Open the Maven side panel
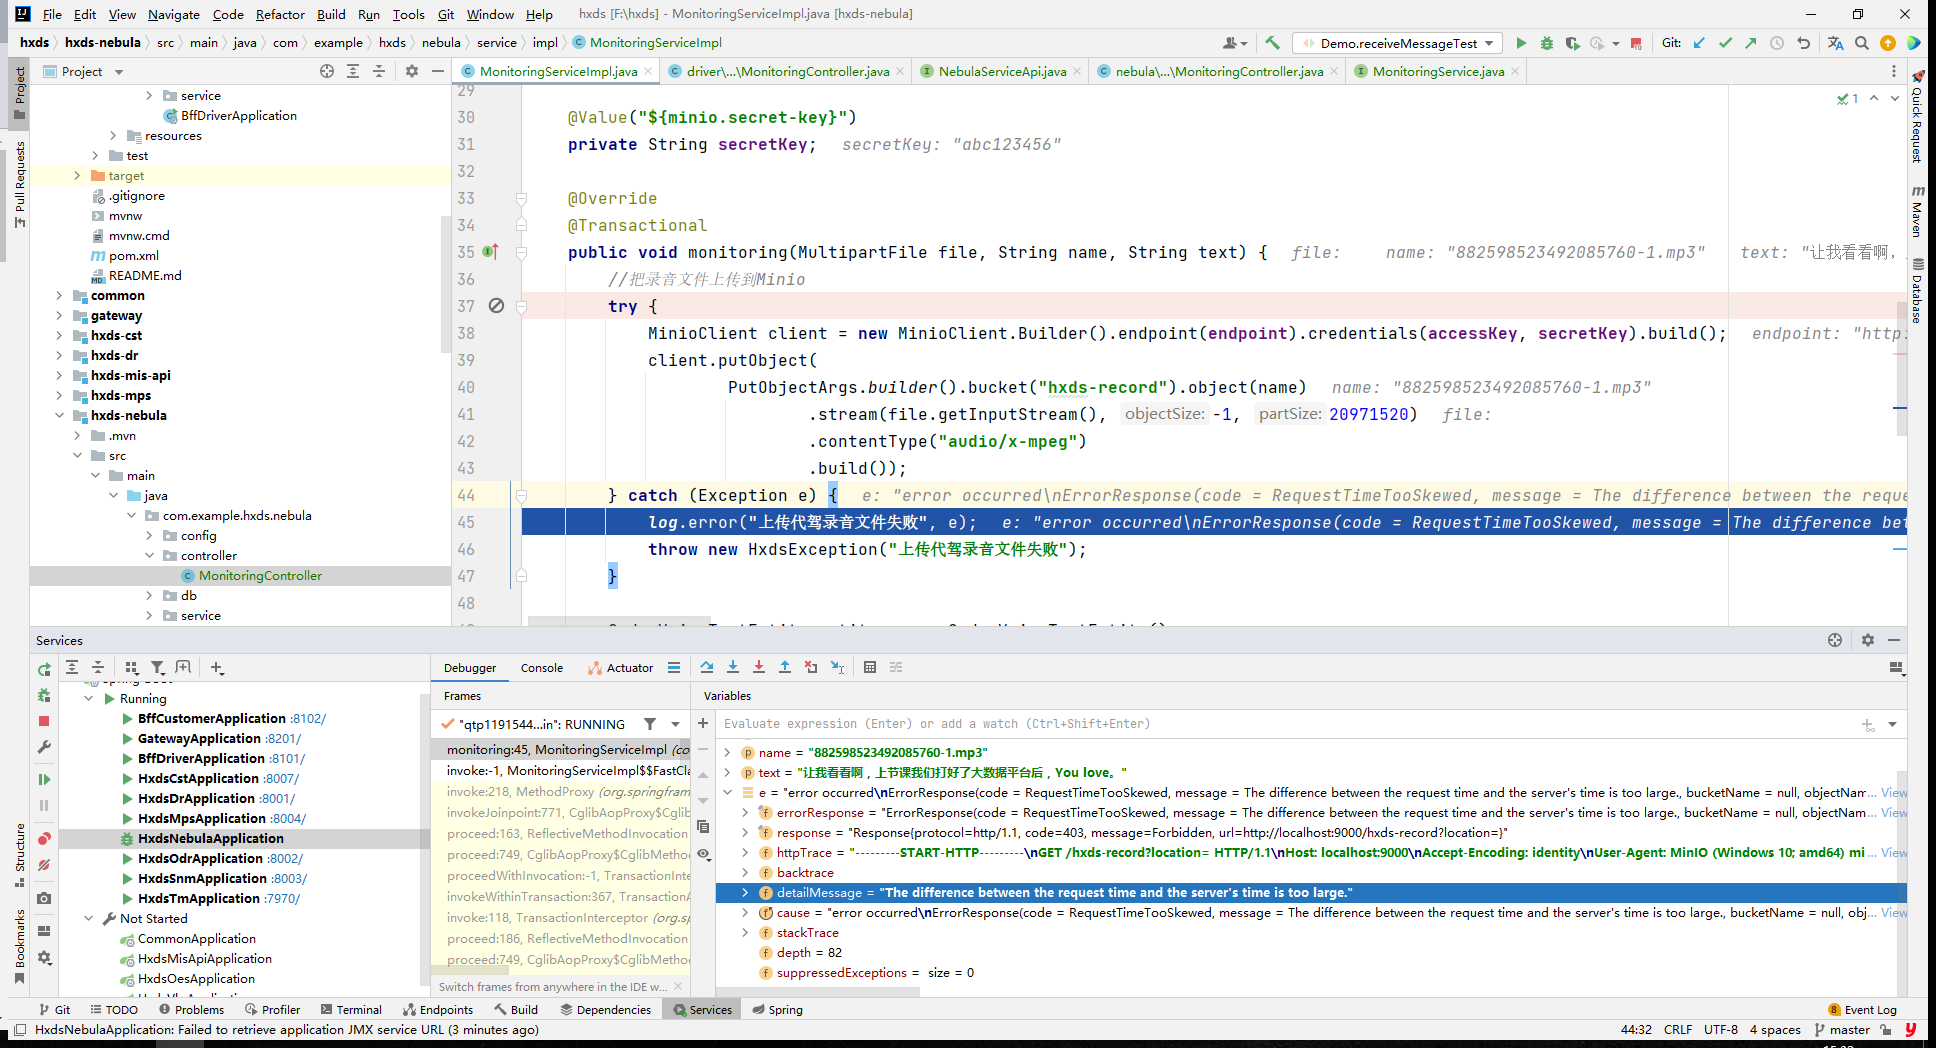 (x=1916, y=213)
